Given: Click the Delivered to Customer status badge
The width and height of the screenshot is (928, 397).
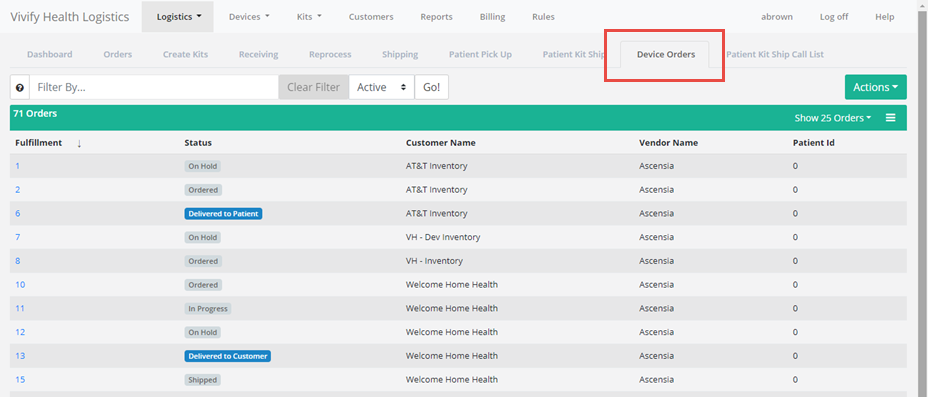Looking at the screenshot, I should coord(227,356).
